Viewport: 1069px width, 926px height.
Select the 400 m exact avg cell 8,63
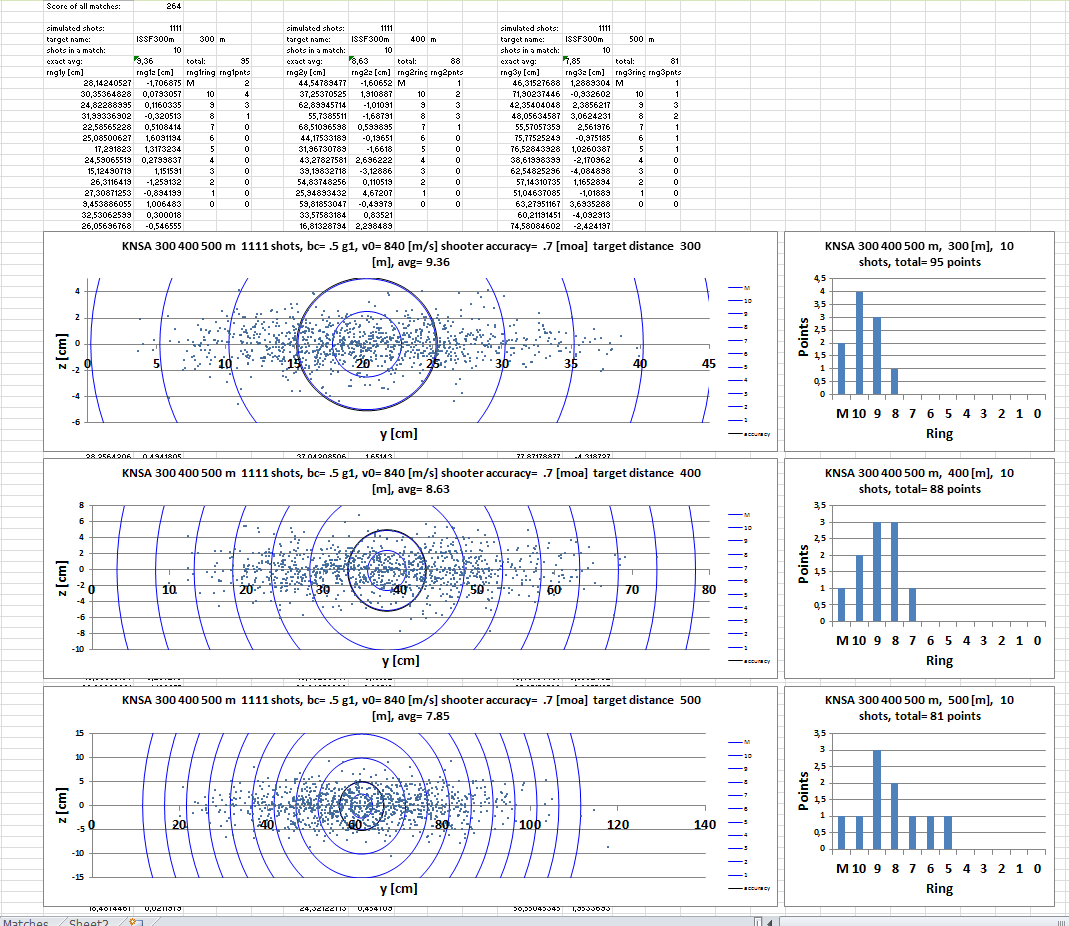(372, 61)
